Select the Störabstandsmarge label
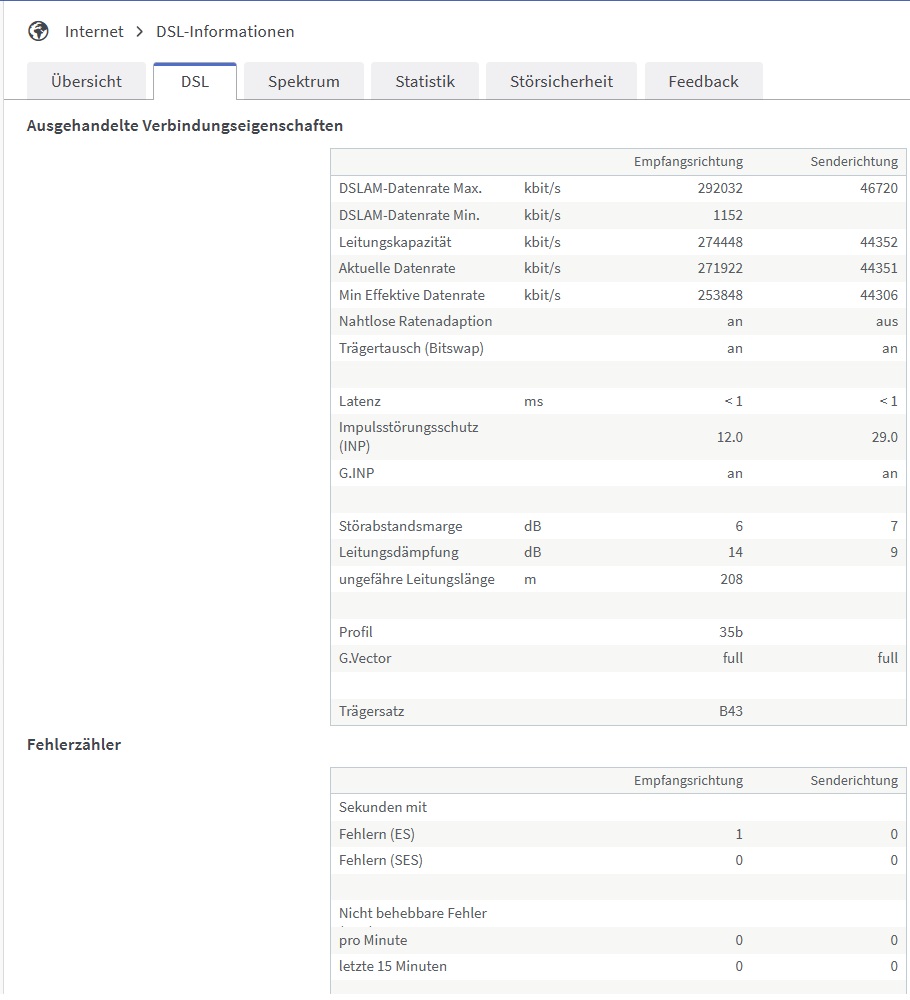Image resolution: width=910 pixels, height=1000 pixels. tap(400, 526)
